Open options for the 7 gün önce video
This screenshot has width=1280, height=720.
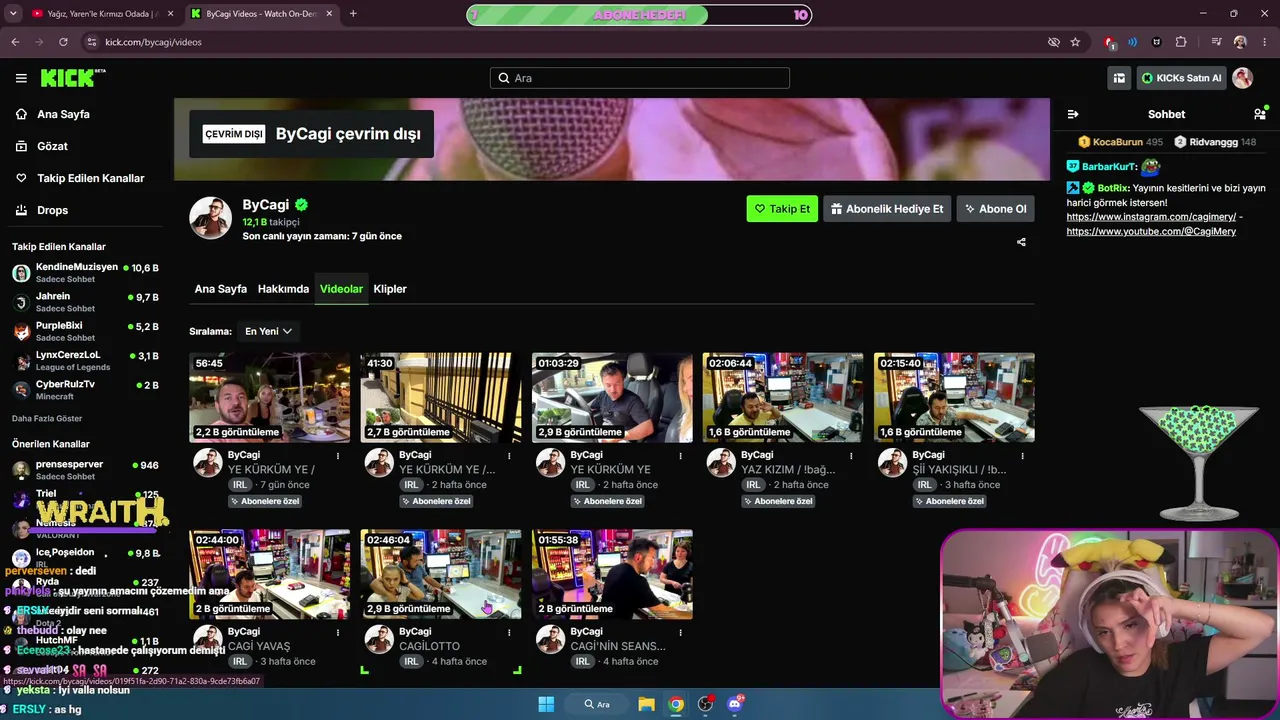click(338, 455)
